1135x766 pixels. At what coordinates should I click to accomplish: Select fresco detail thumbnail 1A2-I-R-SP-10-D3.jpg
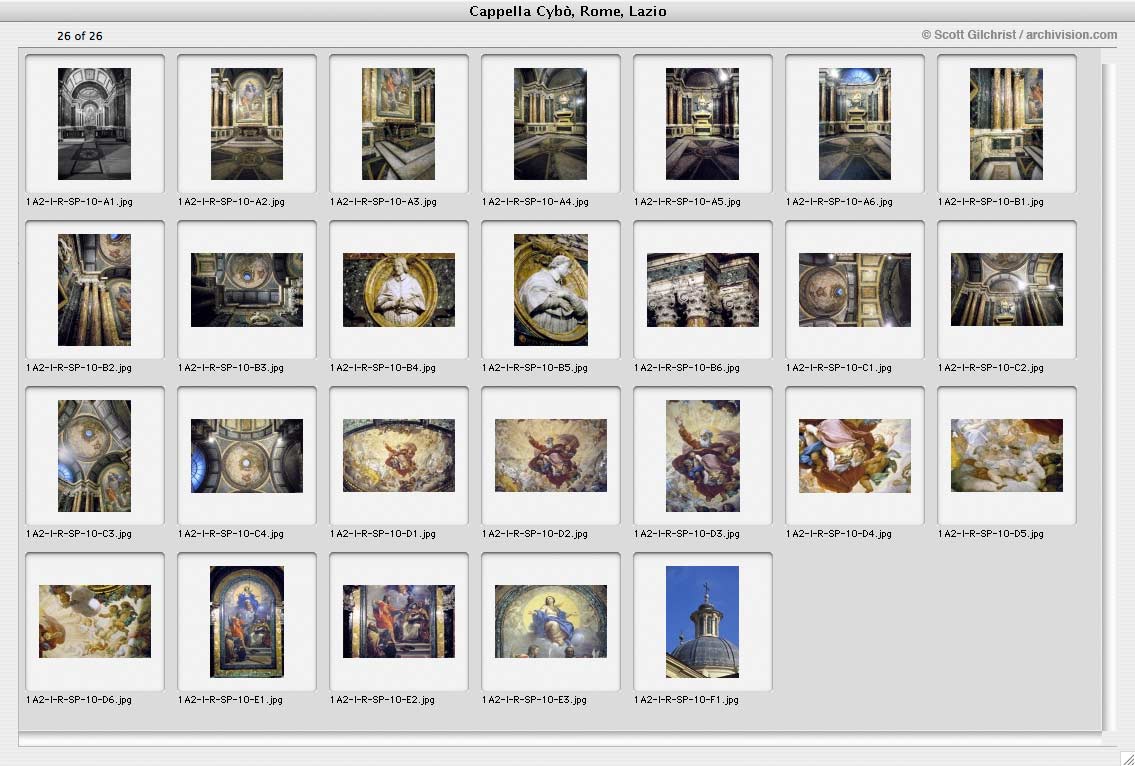703,456
